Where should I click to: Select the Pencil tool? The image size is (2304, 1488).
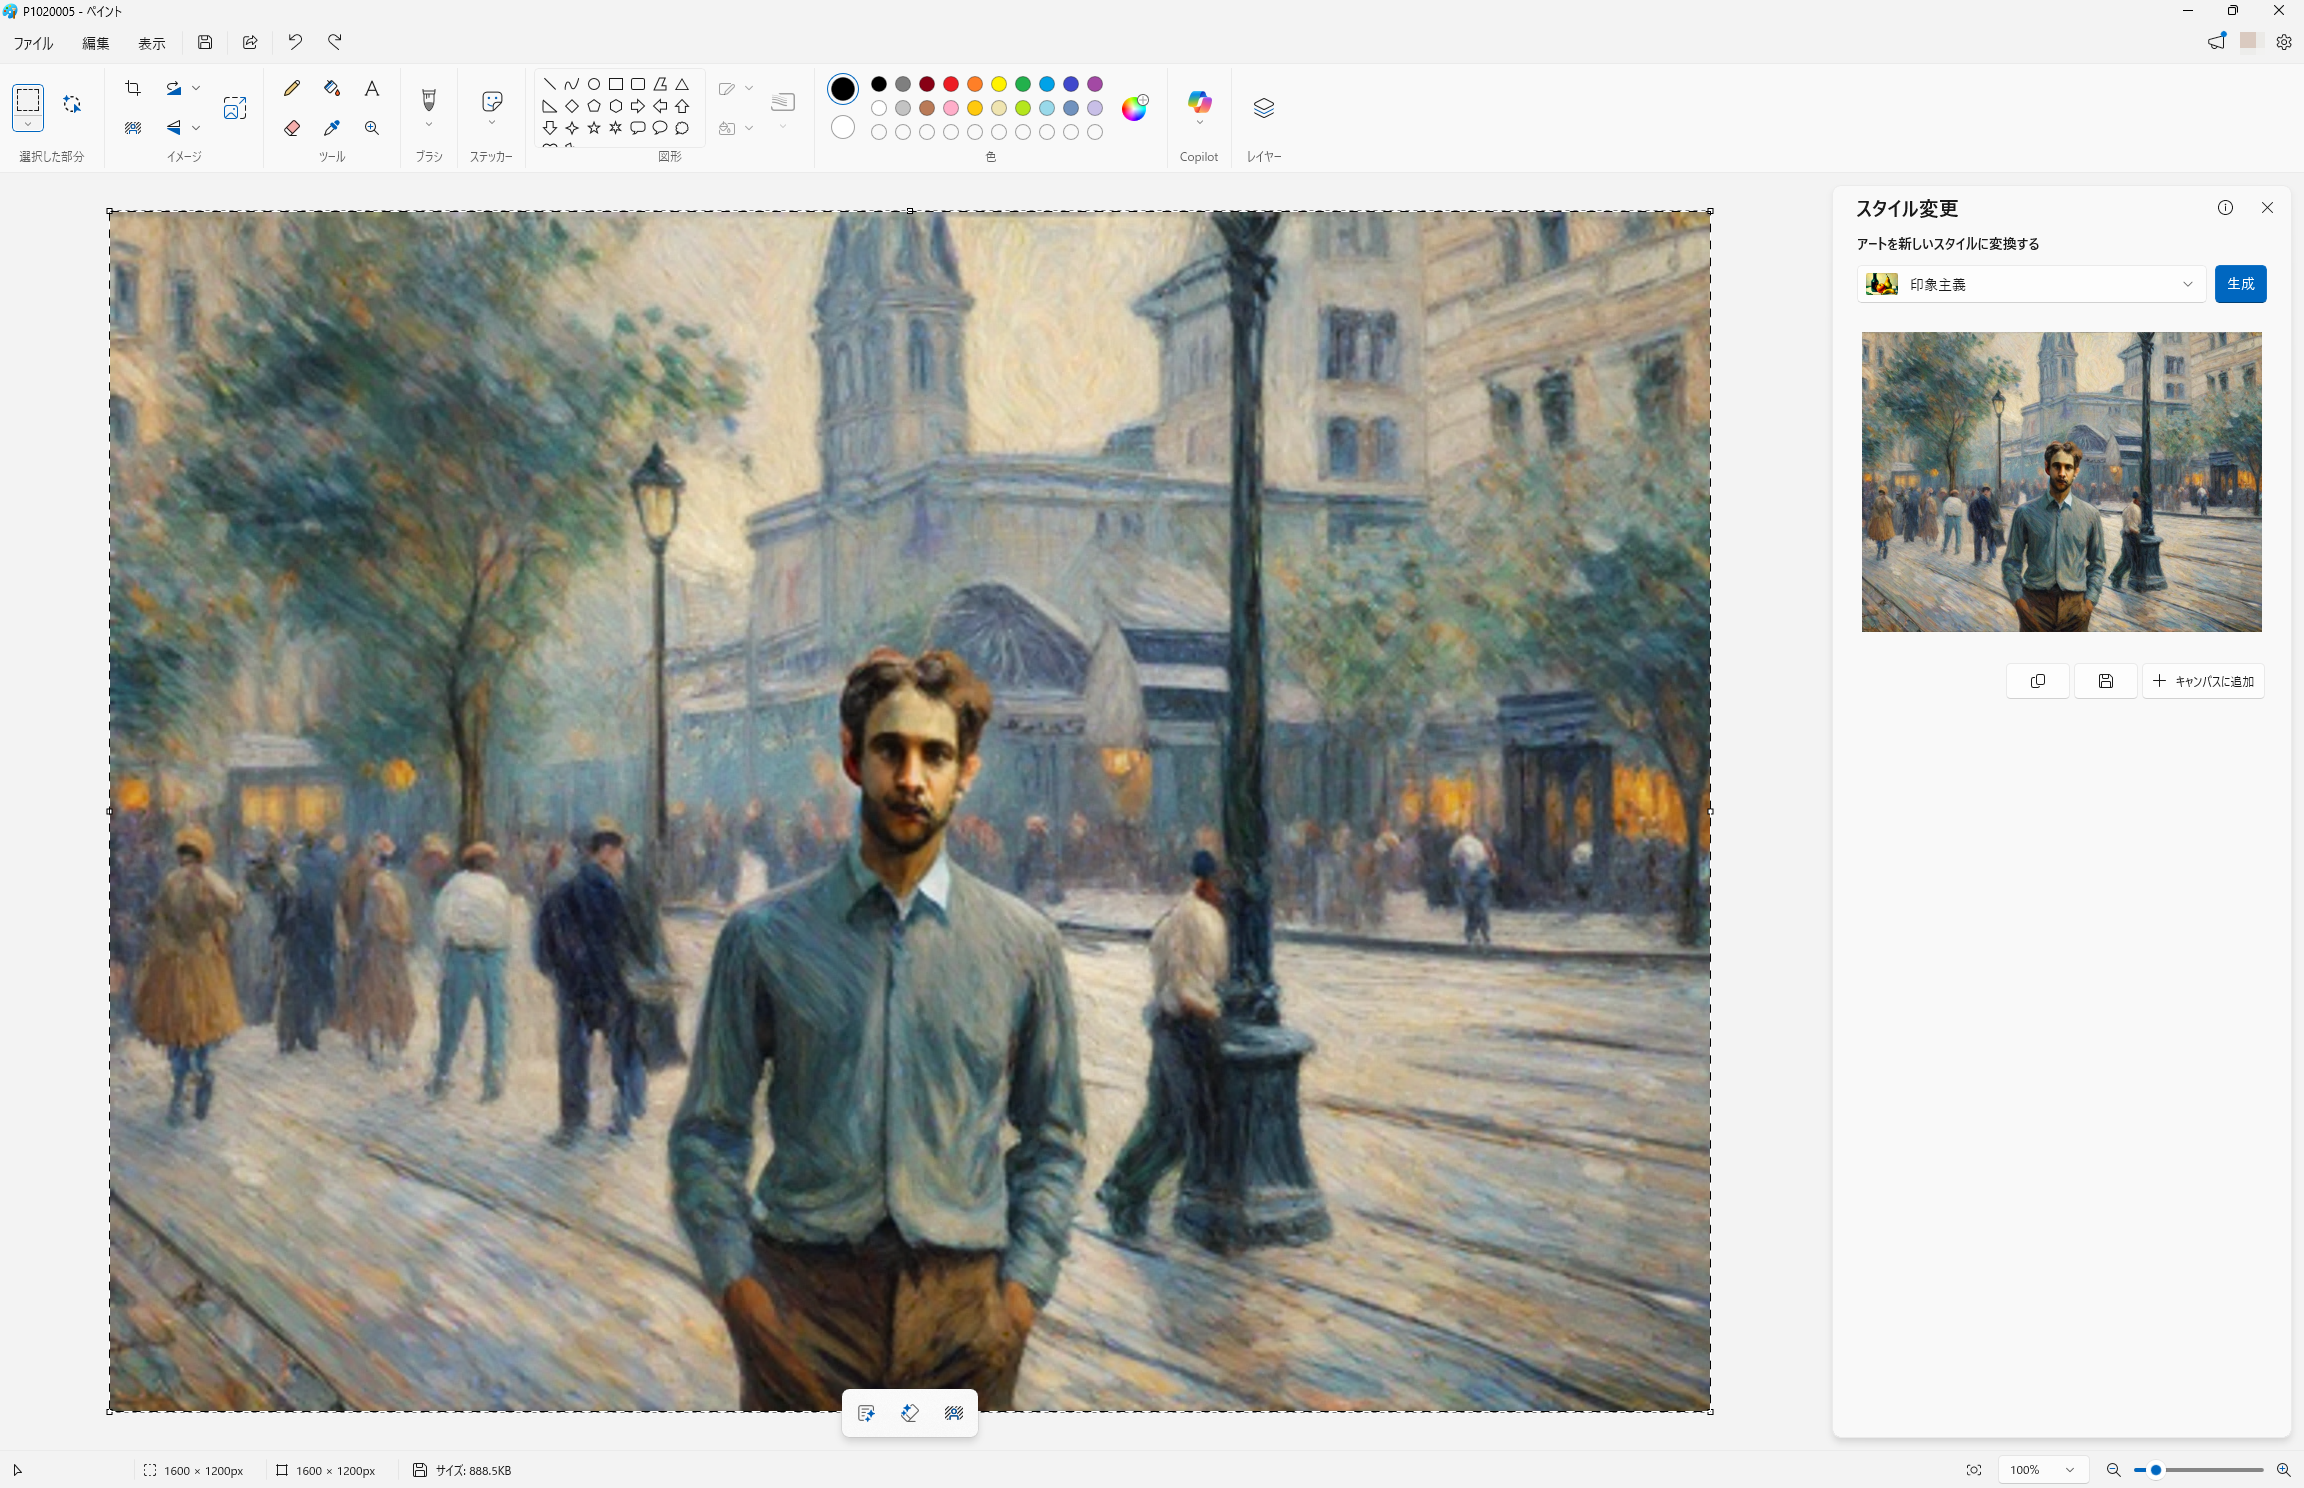coord(292,88)
